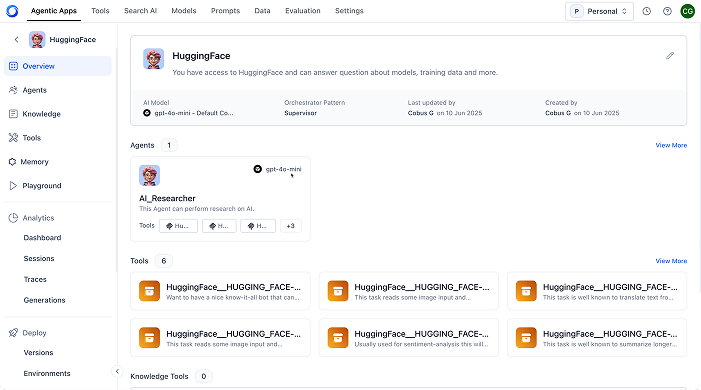
Task: Click the Playground play icon
Action: click(x=13, y=186)
